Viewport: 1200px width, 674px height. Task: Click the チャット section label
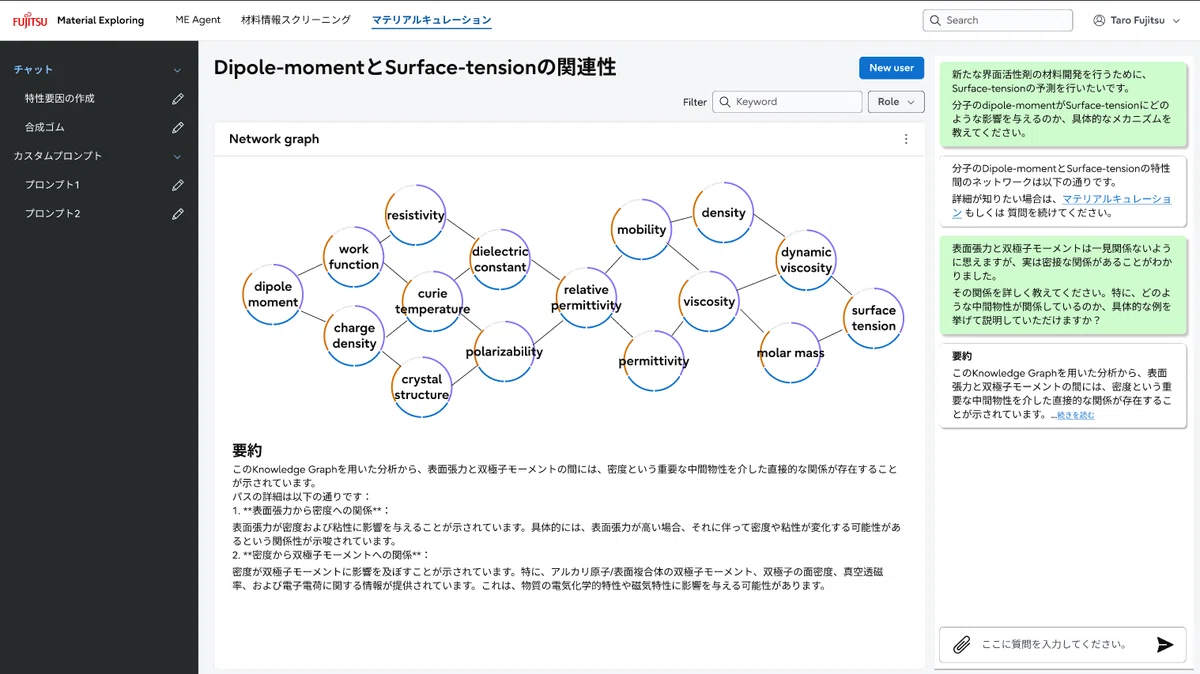coord(33,70)
